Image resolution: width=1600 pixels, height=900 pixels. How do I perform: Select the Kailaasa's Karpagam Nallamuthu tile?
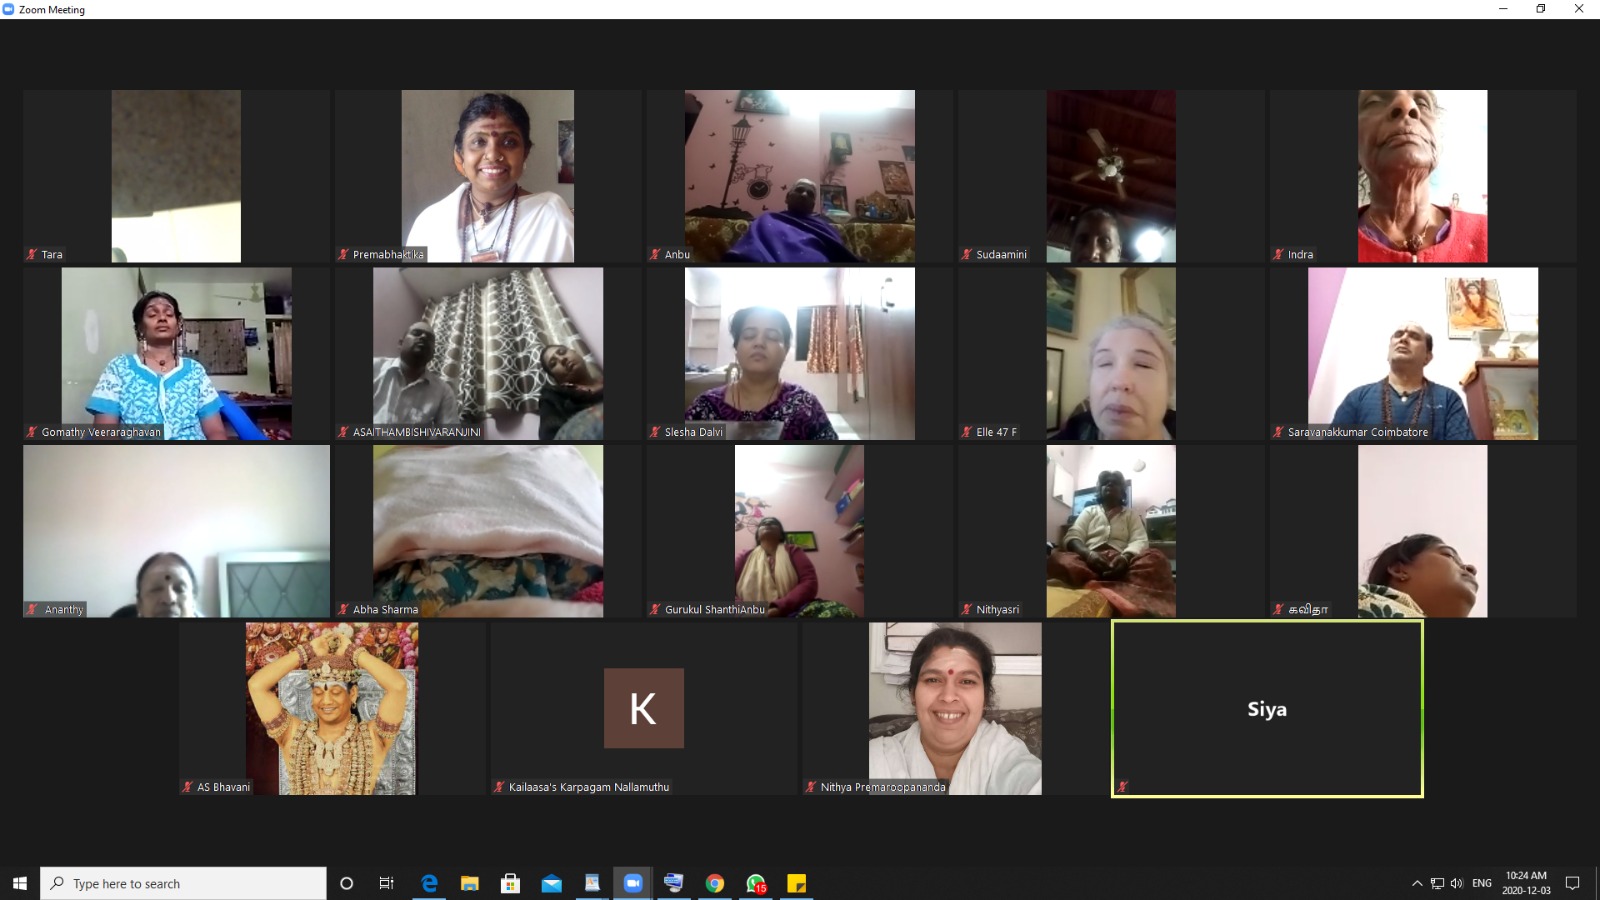[643, 709]
